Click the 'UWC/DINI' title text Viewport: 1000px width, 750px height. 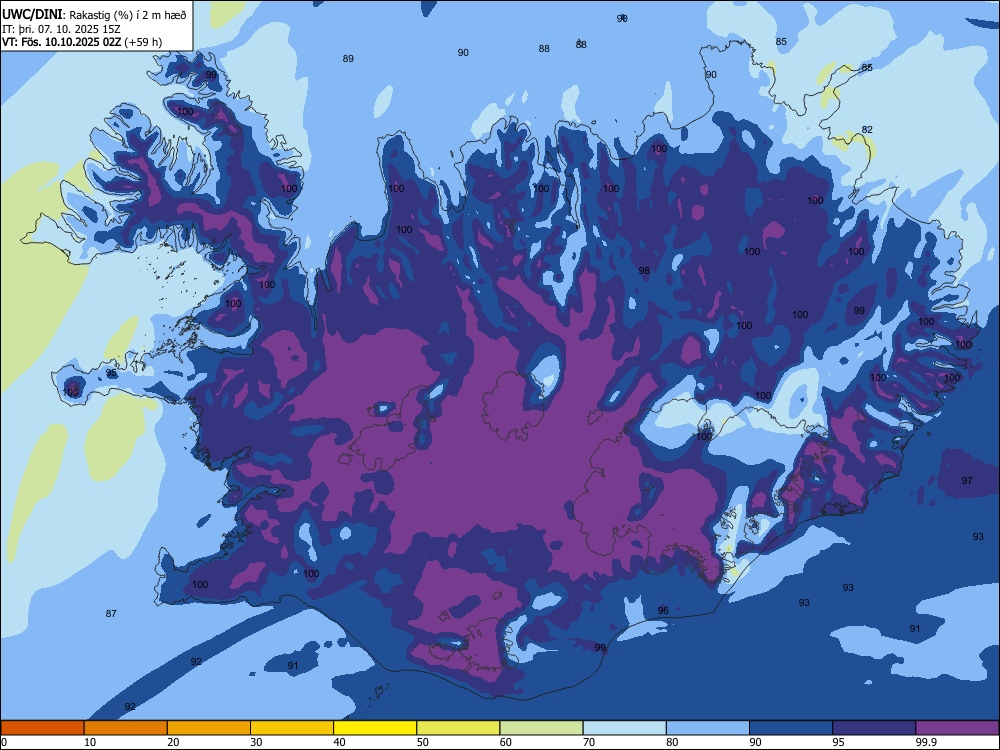32,14
